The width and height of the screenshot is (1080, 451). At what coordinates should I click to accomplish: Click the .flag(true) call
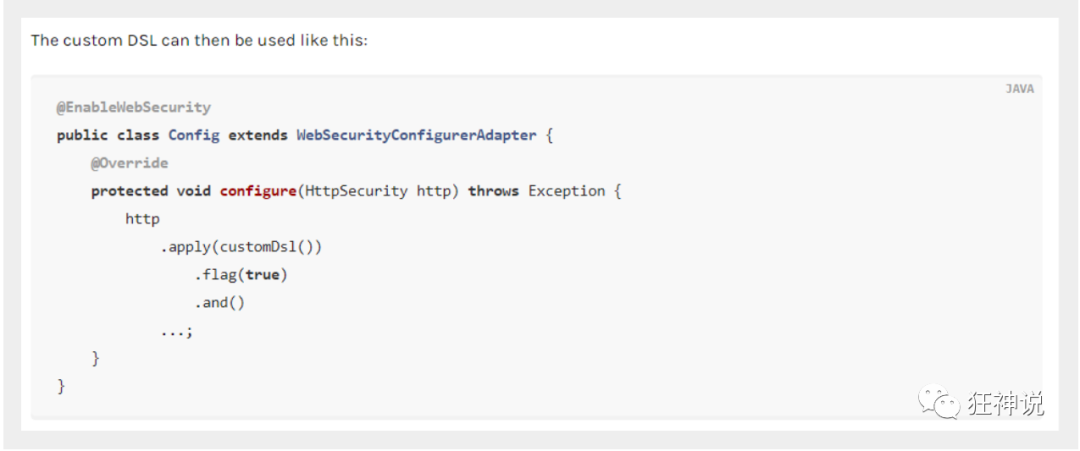(240, 275)
